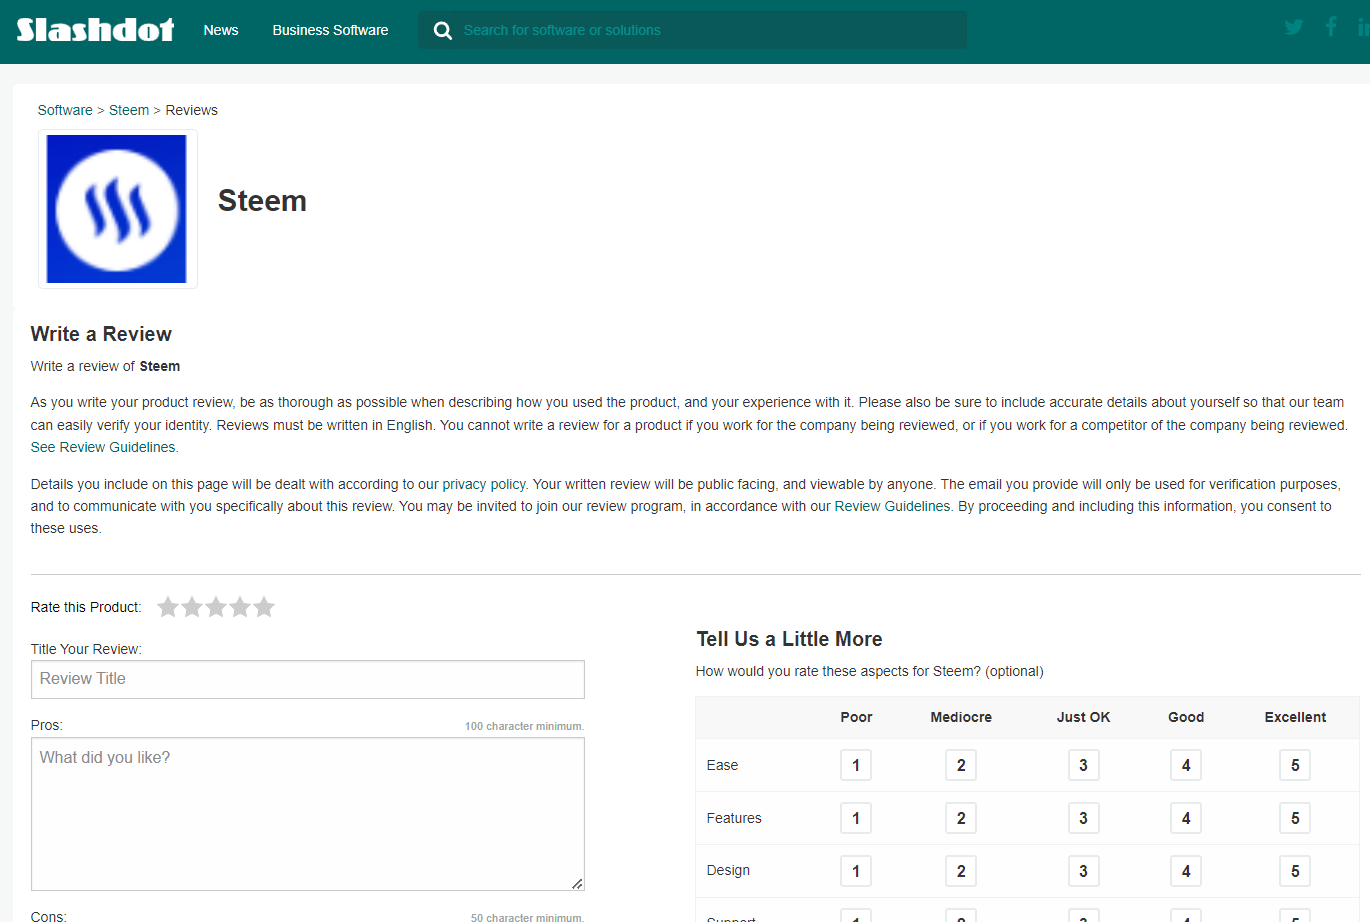Screen dimensions: 1370x922
Task: Rate product one star
Action: click(168, 607)
